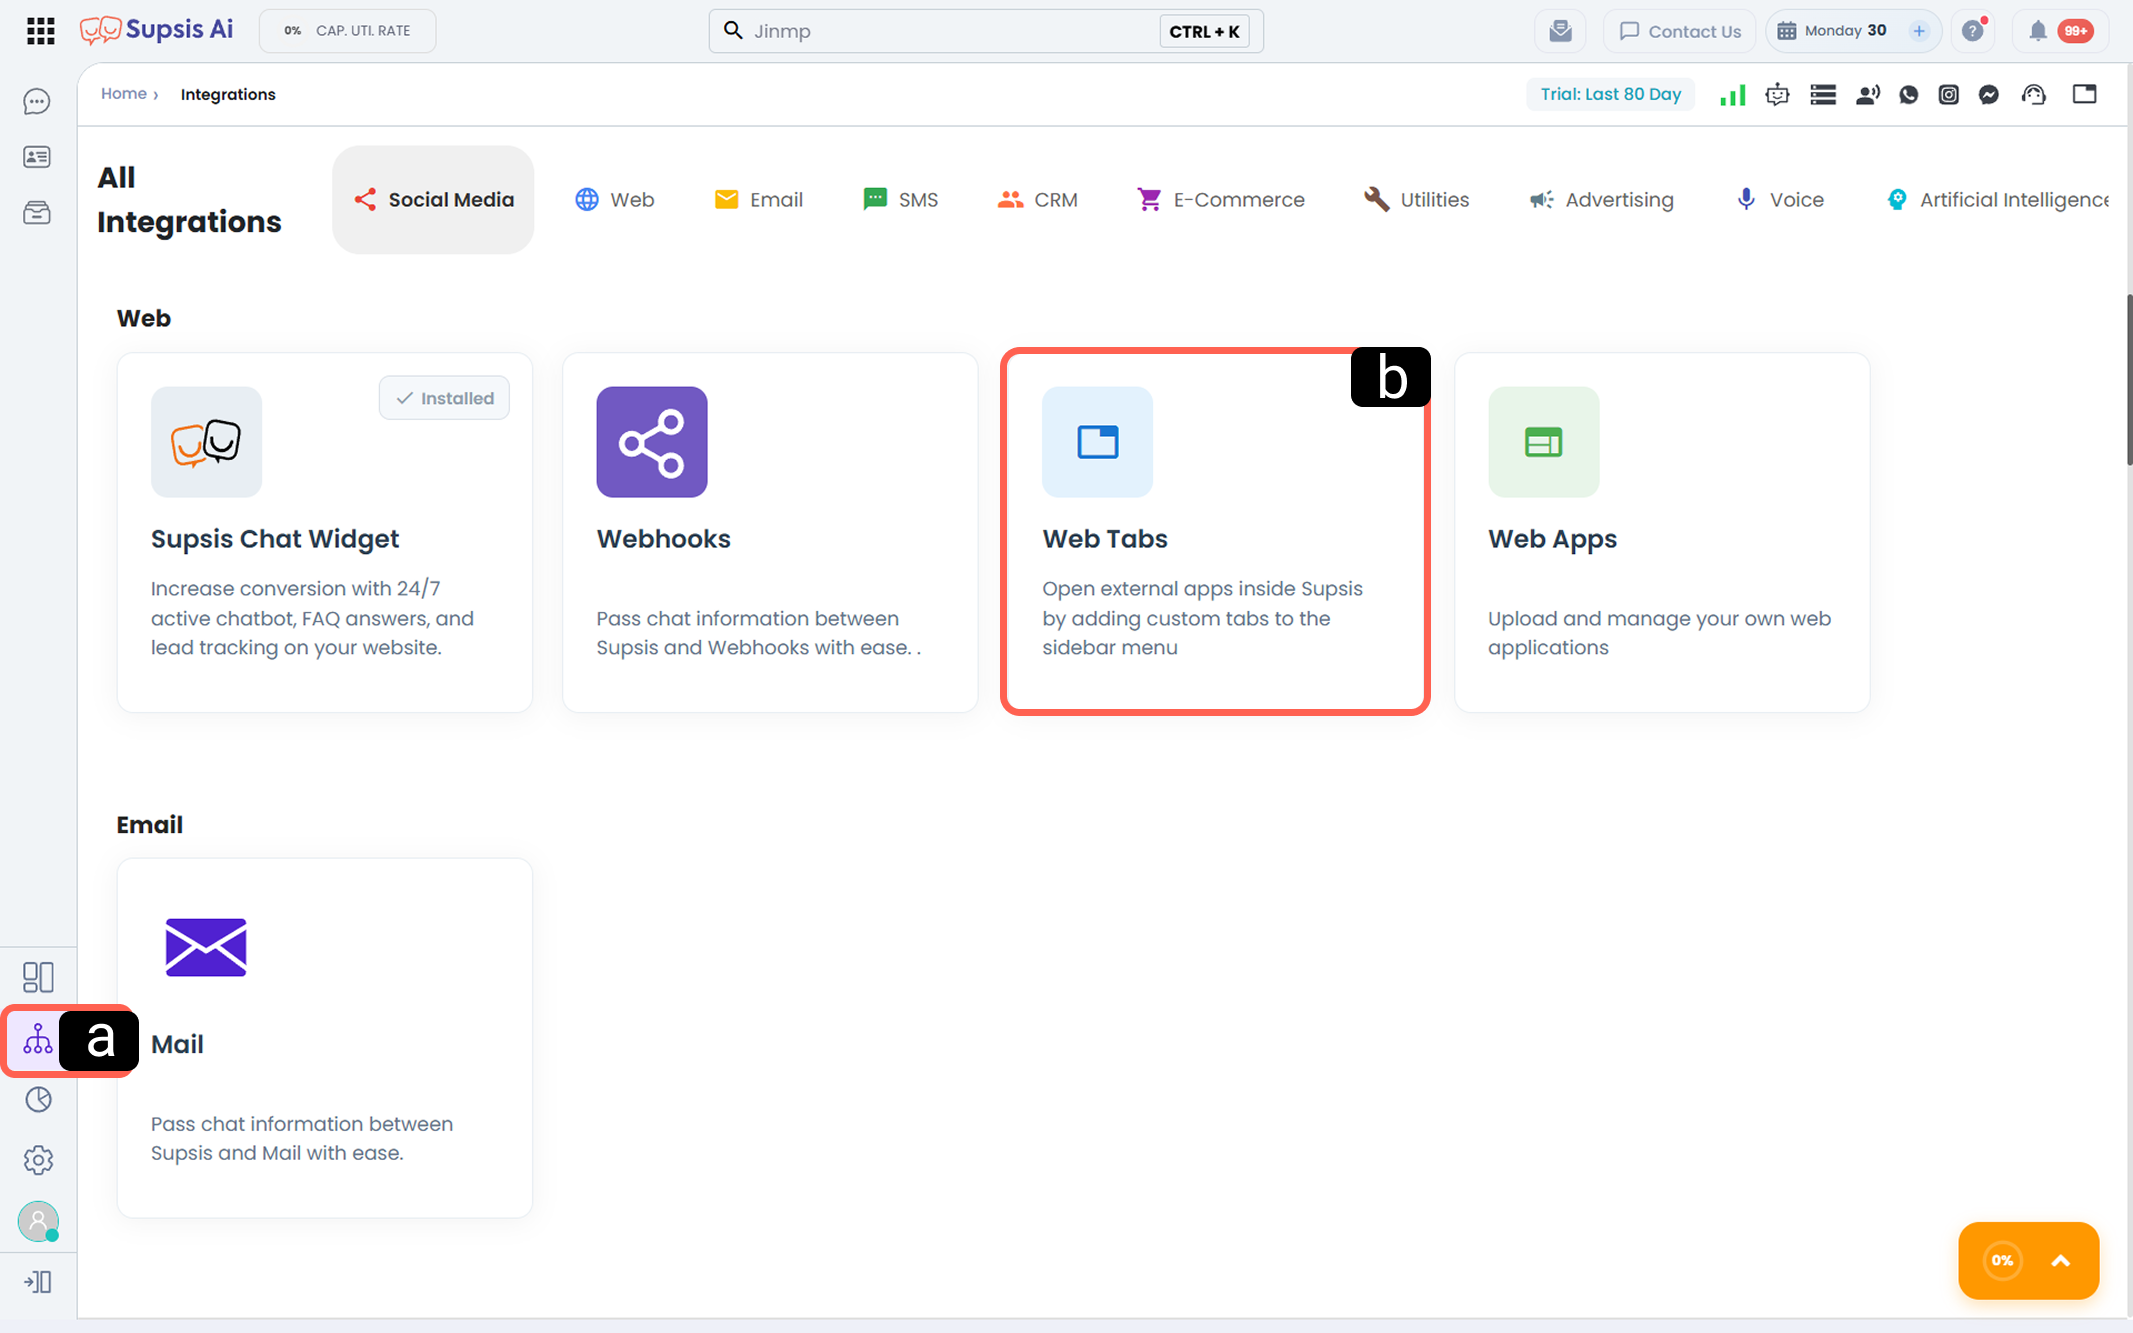Open the settings gear in sidebar

38,1160
